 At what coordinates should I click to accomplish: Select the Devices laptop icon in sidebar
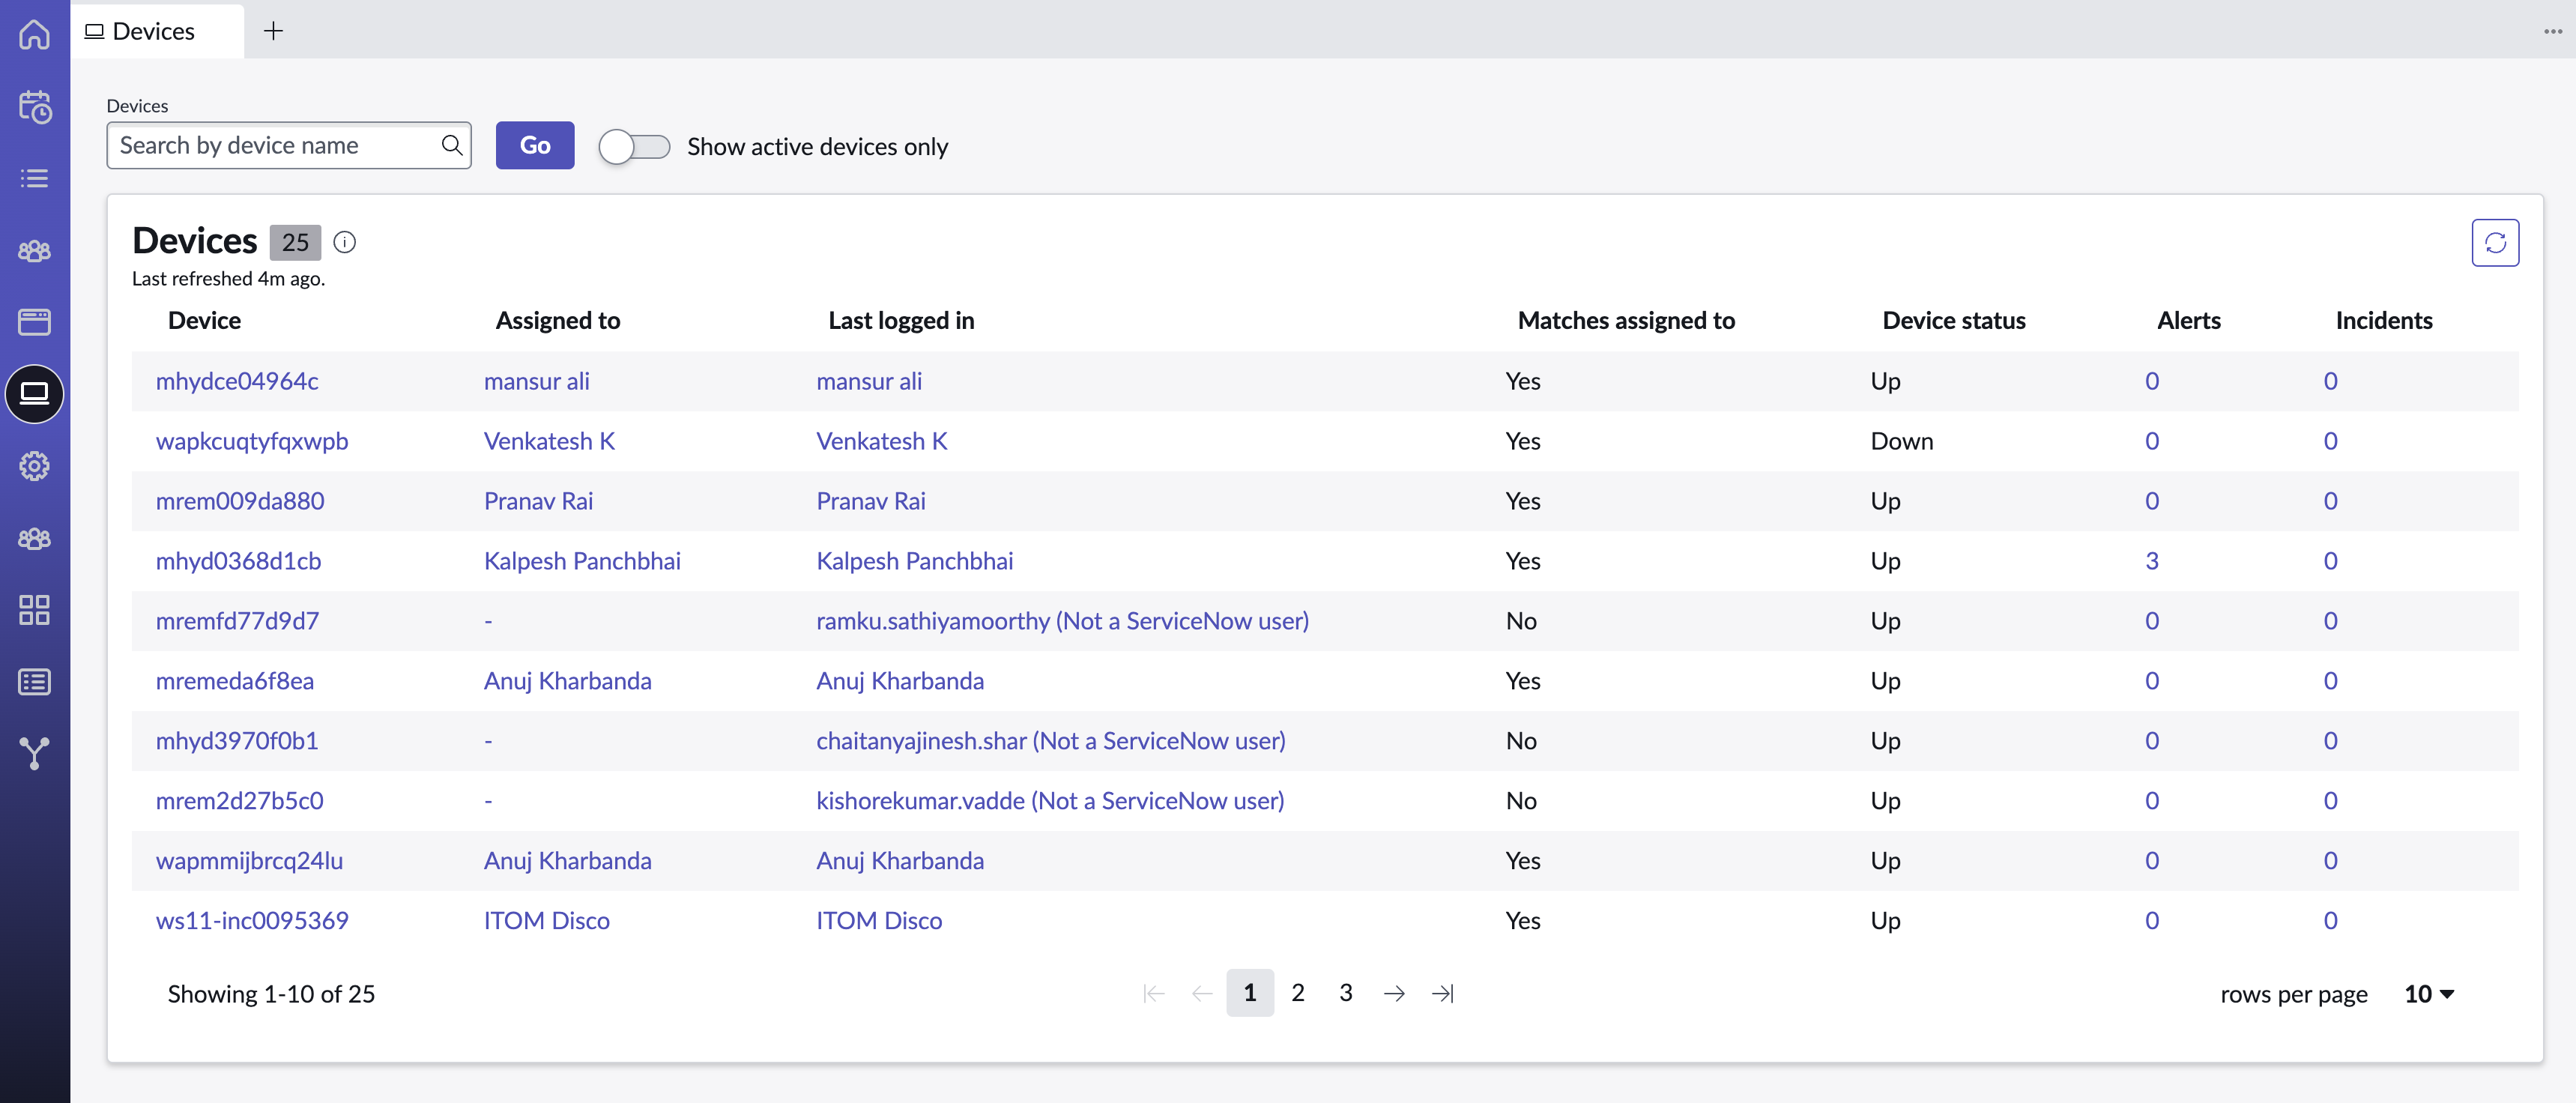34,394
